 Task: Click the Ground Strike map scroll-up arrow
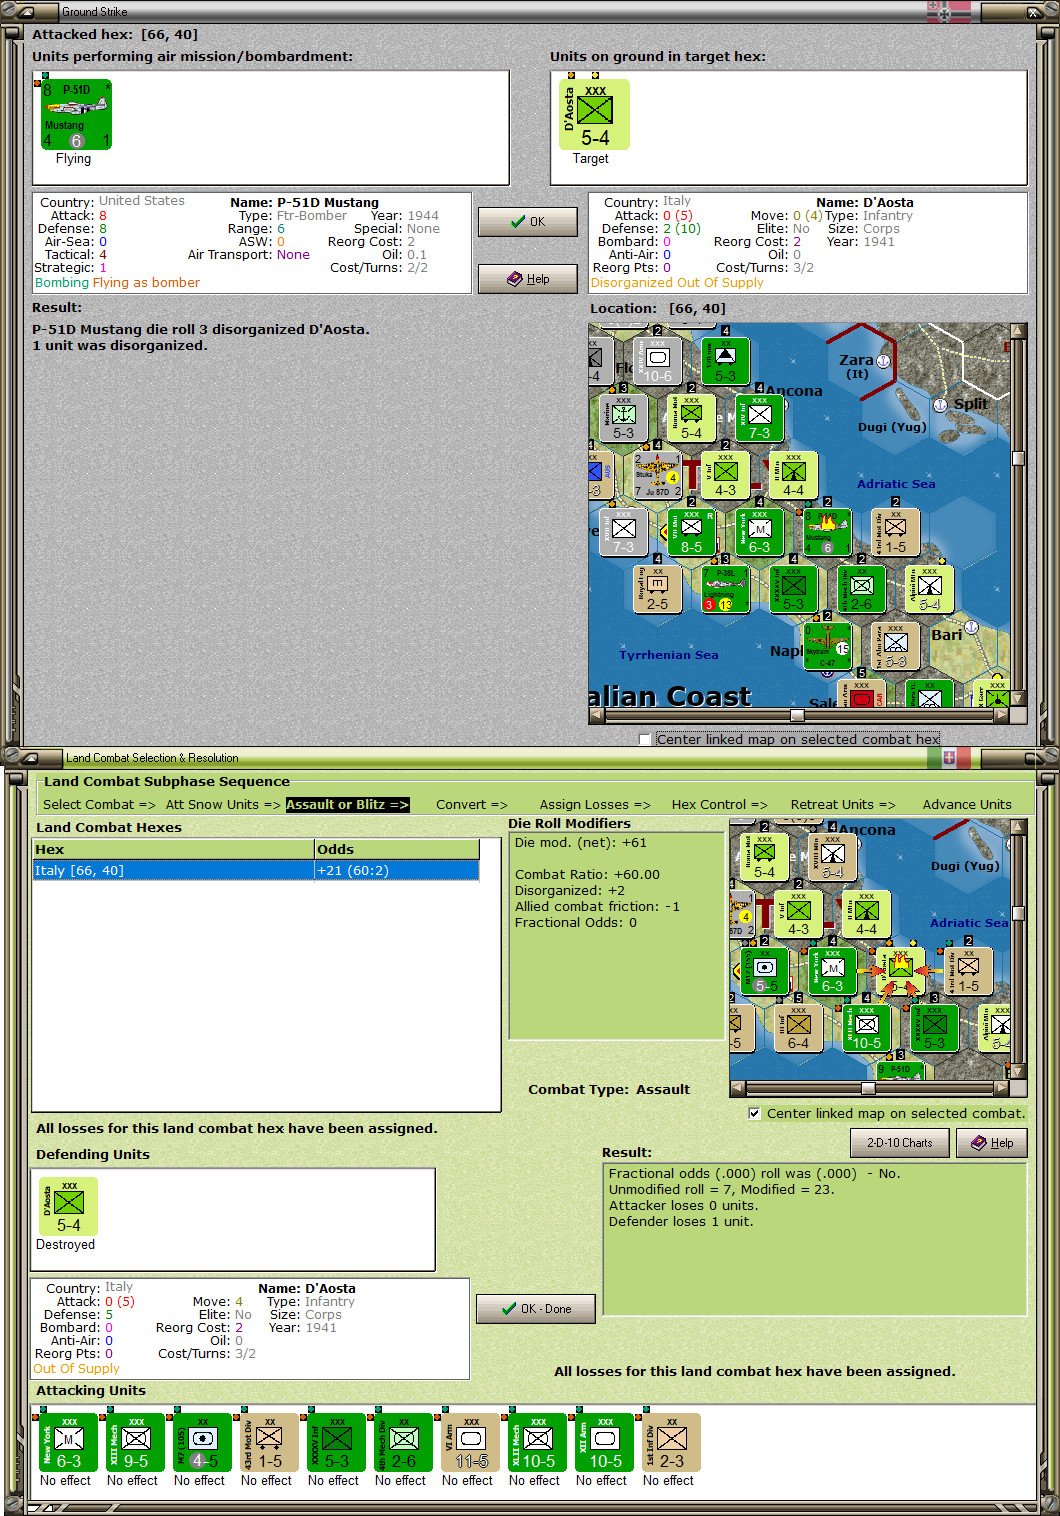coord(1018,331)
